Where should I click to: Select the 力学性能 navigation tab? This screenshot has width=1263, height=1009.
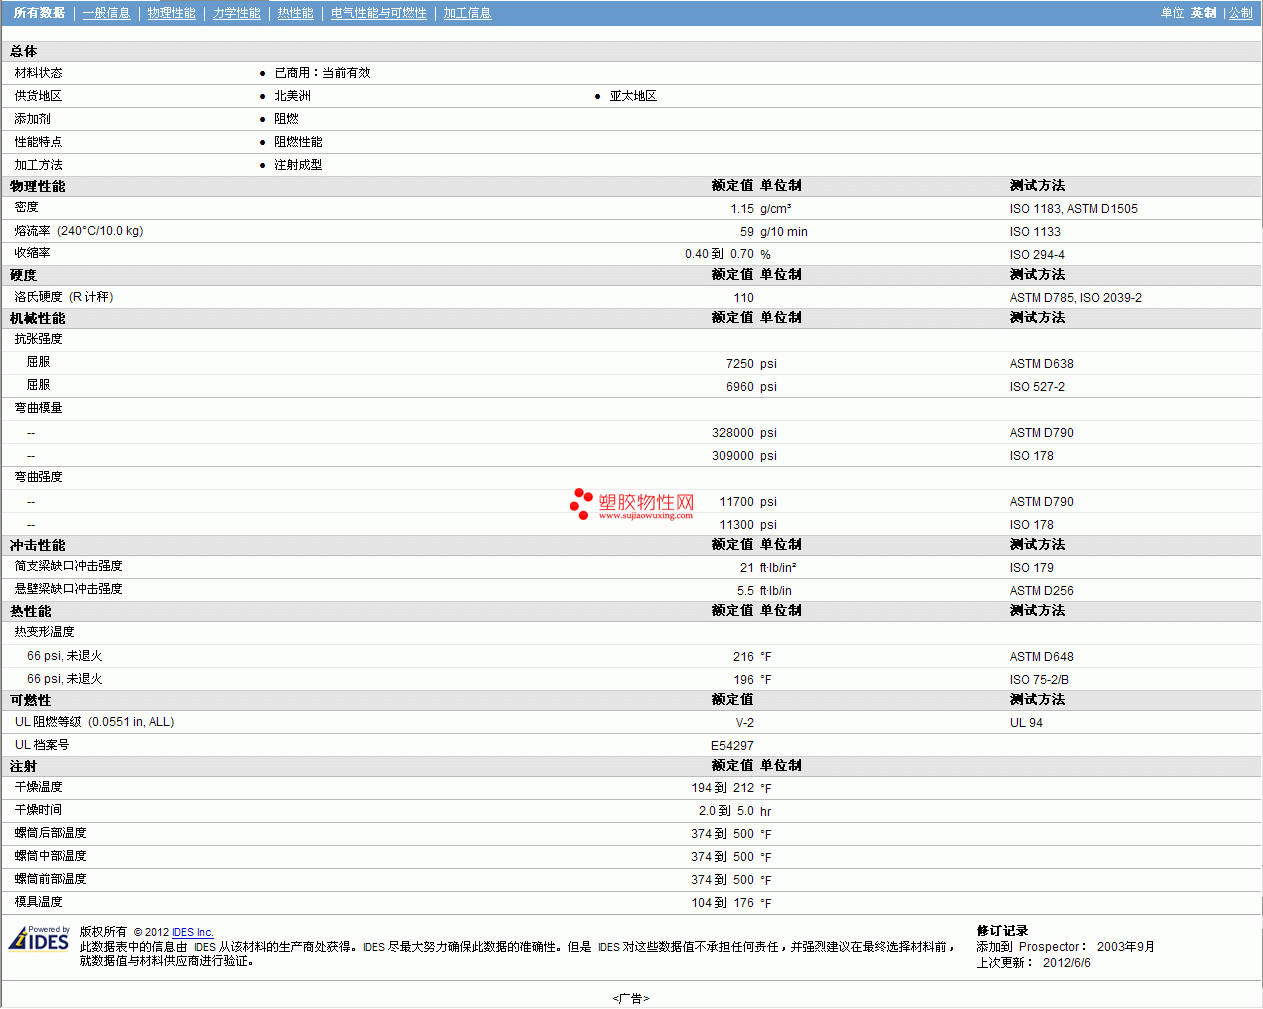(x=236, y=13)
